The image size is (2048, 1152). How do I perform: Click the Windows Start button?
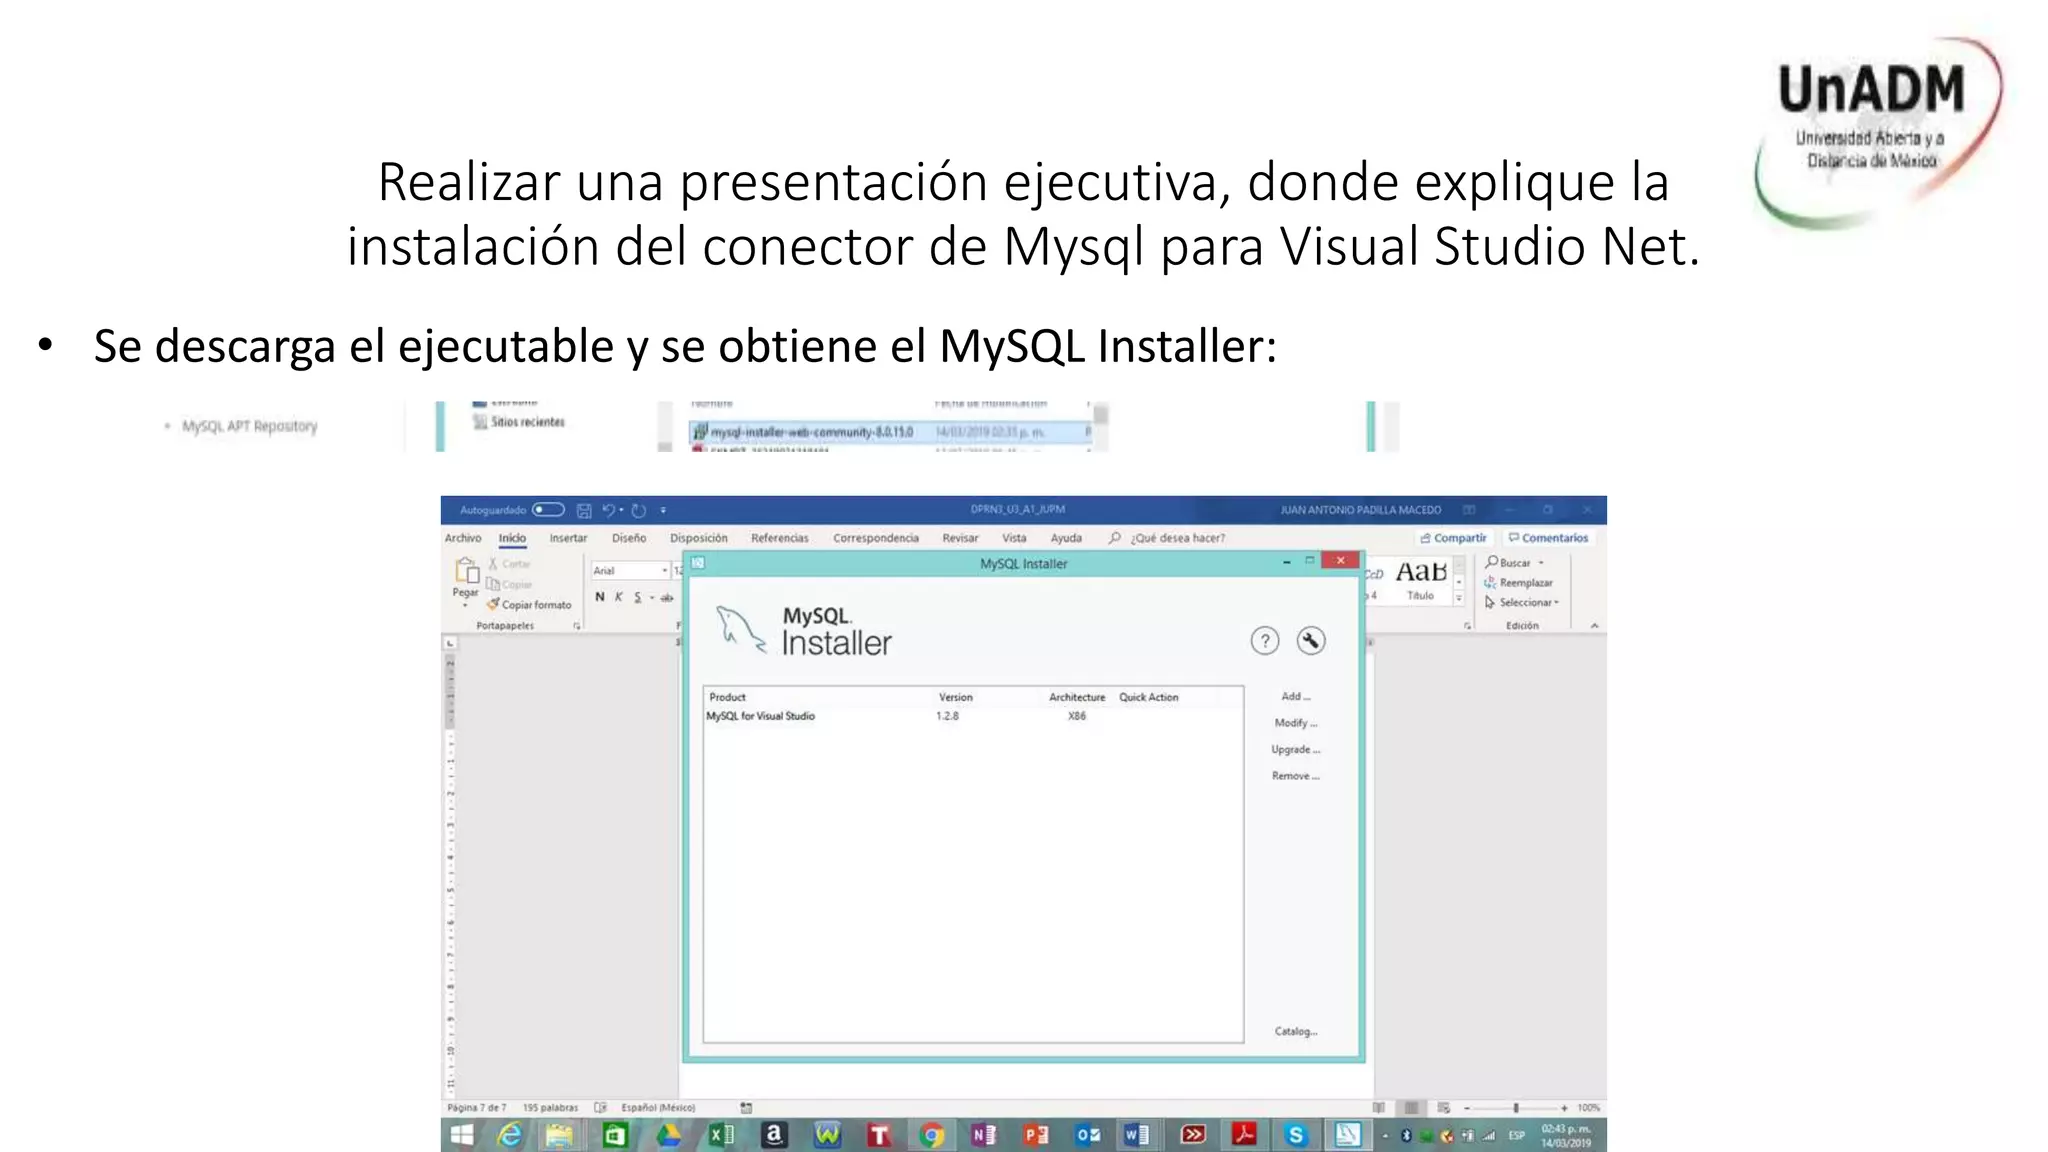462,1135
